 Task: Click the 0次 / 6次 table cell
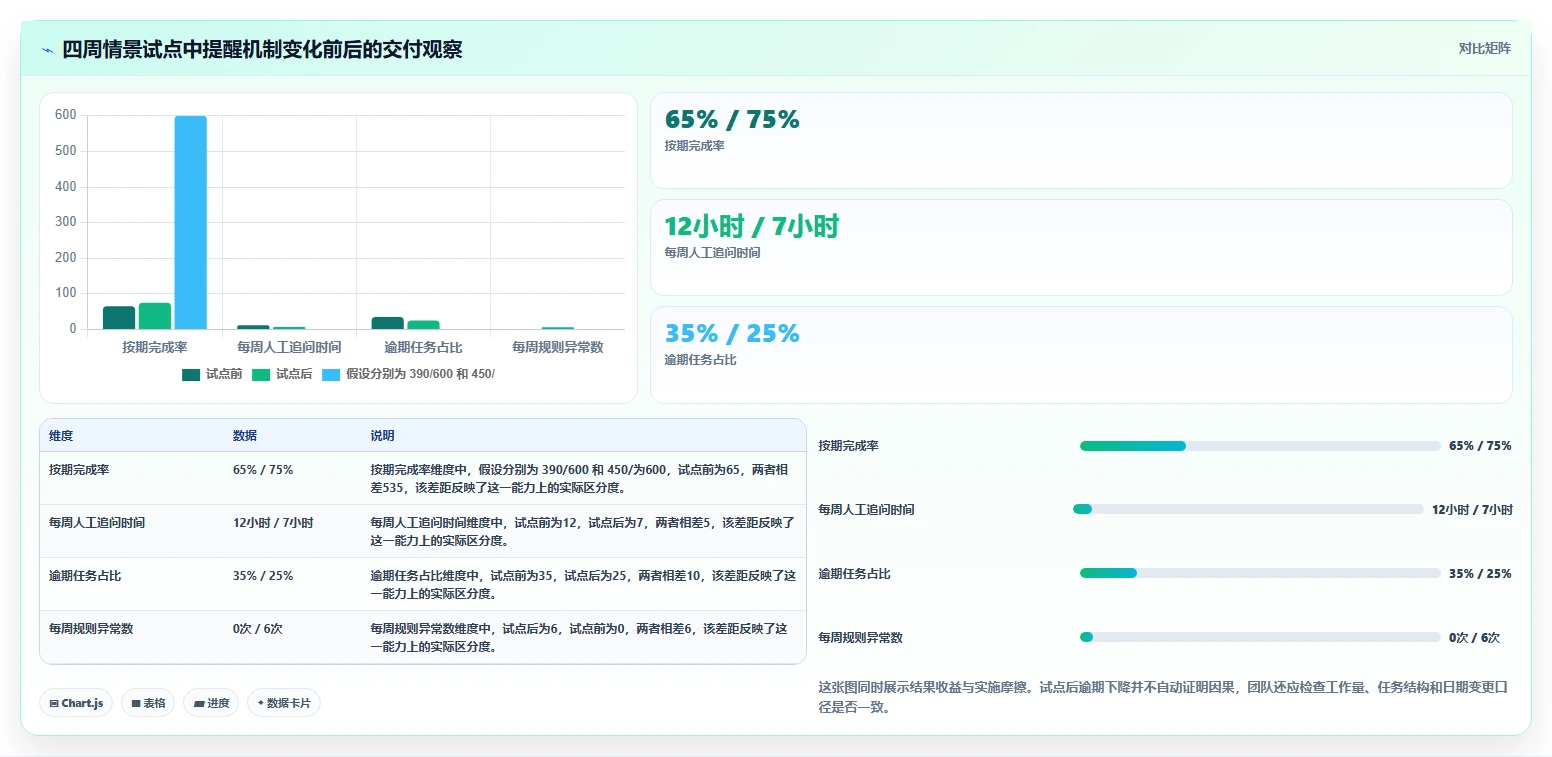coord(294,637)
